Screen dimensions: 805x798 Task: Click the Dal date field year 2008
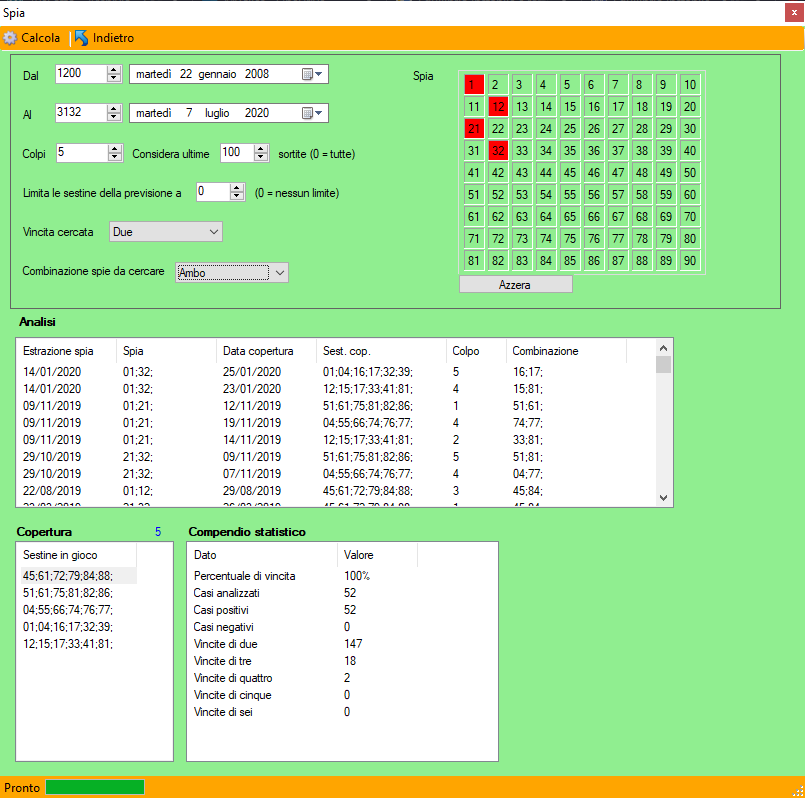(257, 74)
